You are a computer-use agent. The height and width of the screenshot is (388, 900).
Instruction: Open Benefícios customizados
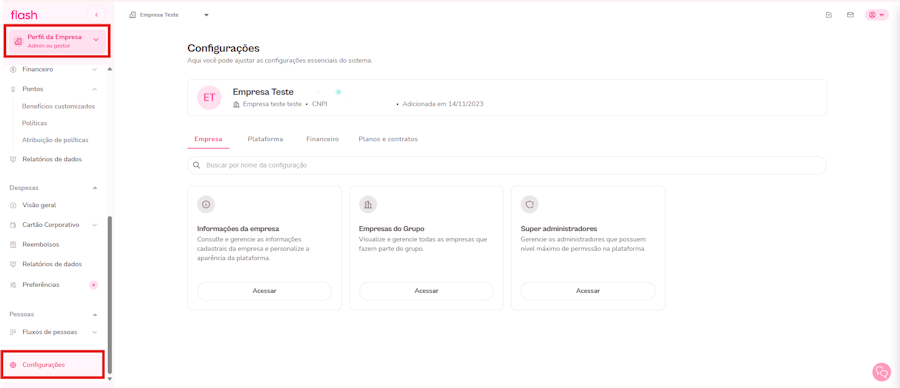58,106
